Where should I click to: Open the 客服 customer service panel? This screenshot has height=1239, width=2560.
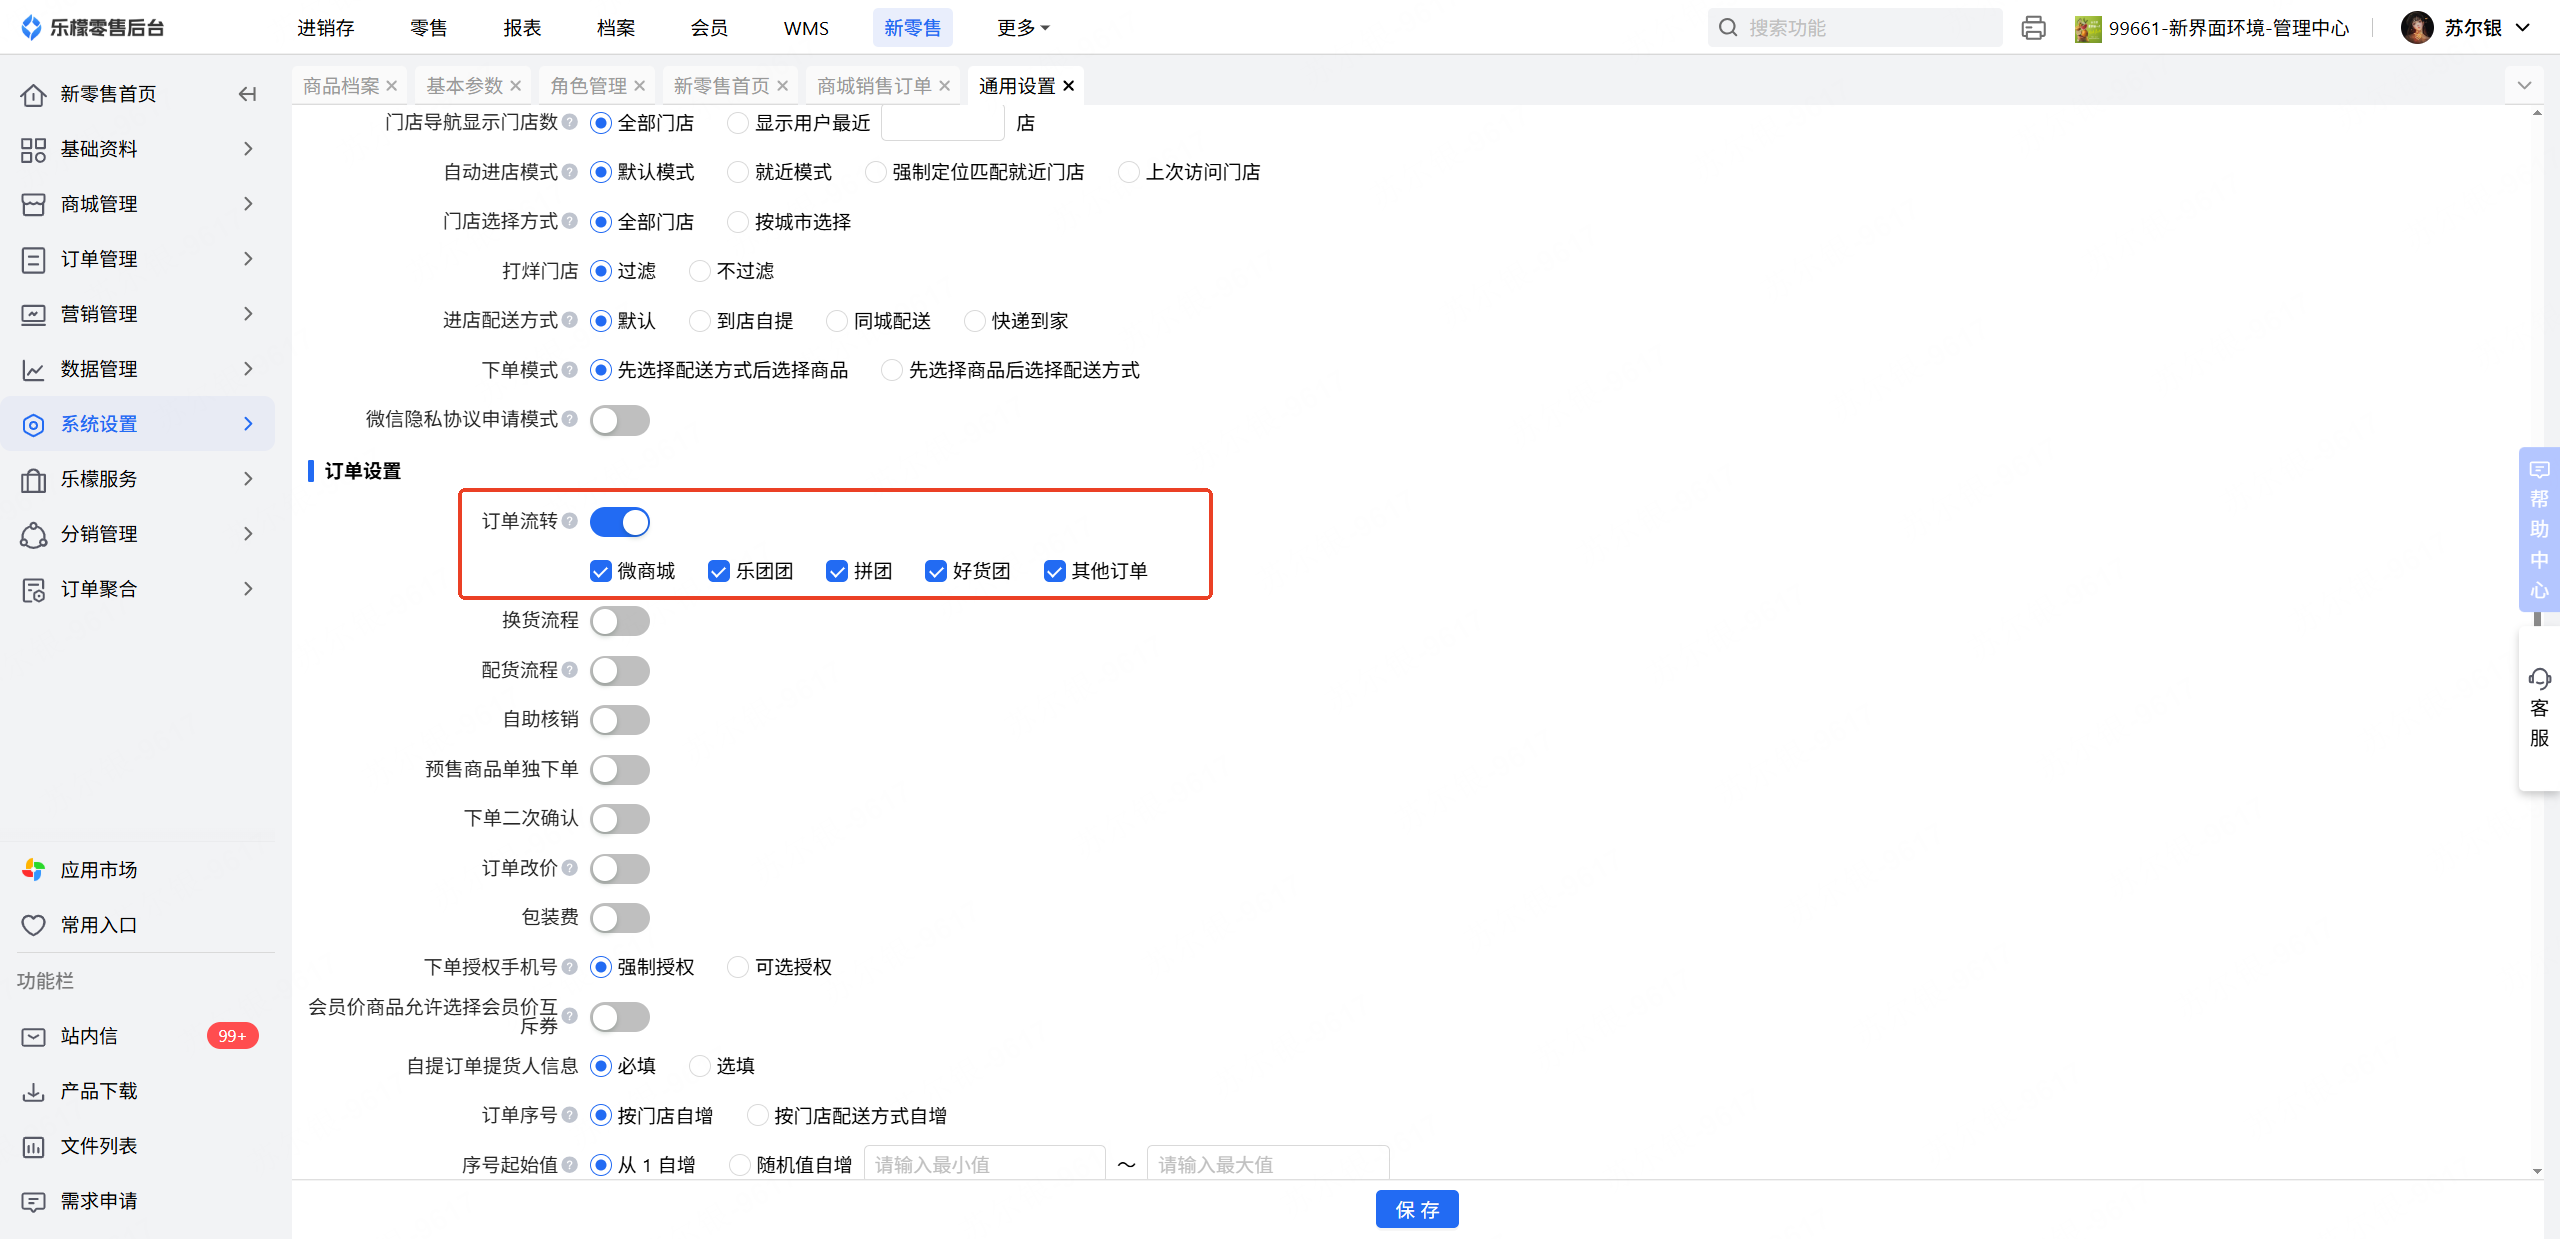[x=2538, y=708]
